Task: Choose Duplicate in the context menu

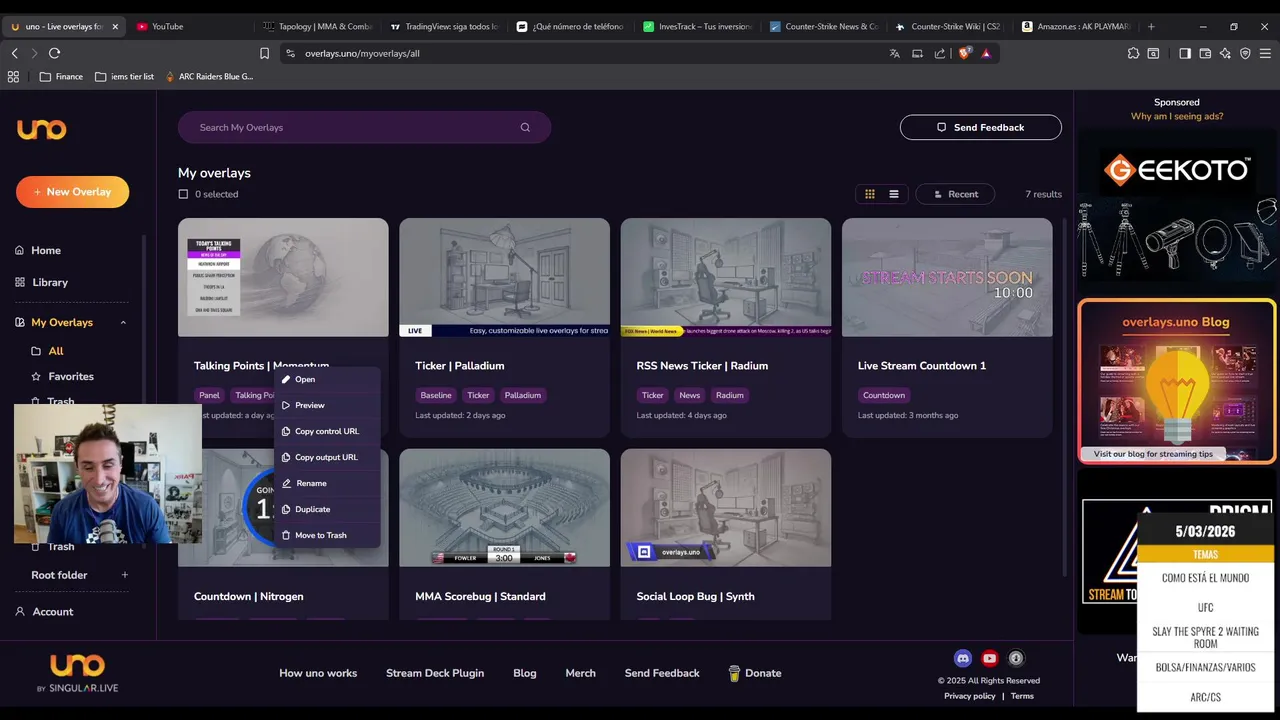Action: pyautogui.click(x=327, y=509)
